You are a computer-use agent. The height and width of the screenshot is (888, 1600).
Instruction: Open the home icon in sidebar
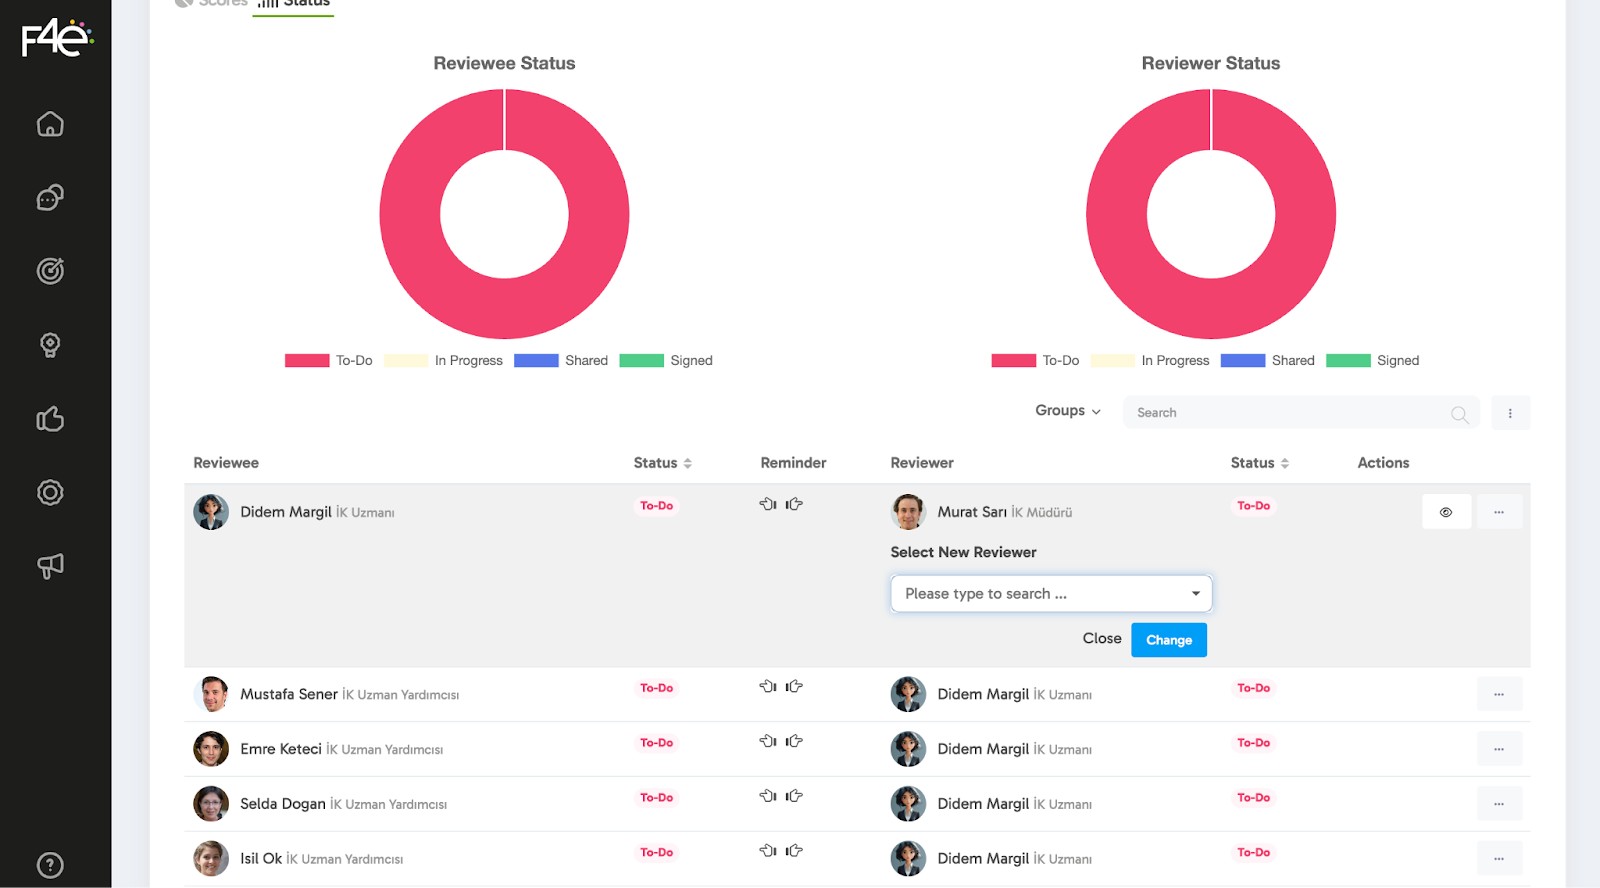click(x=50, y=124)
